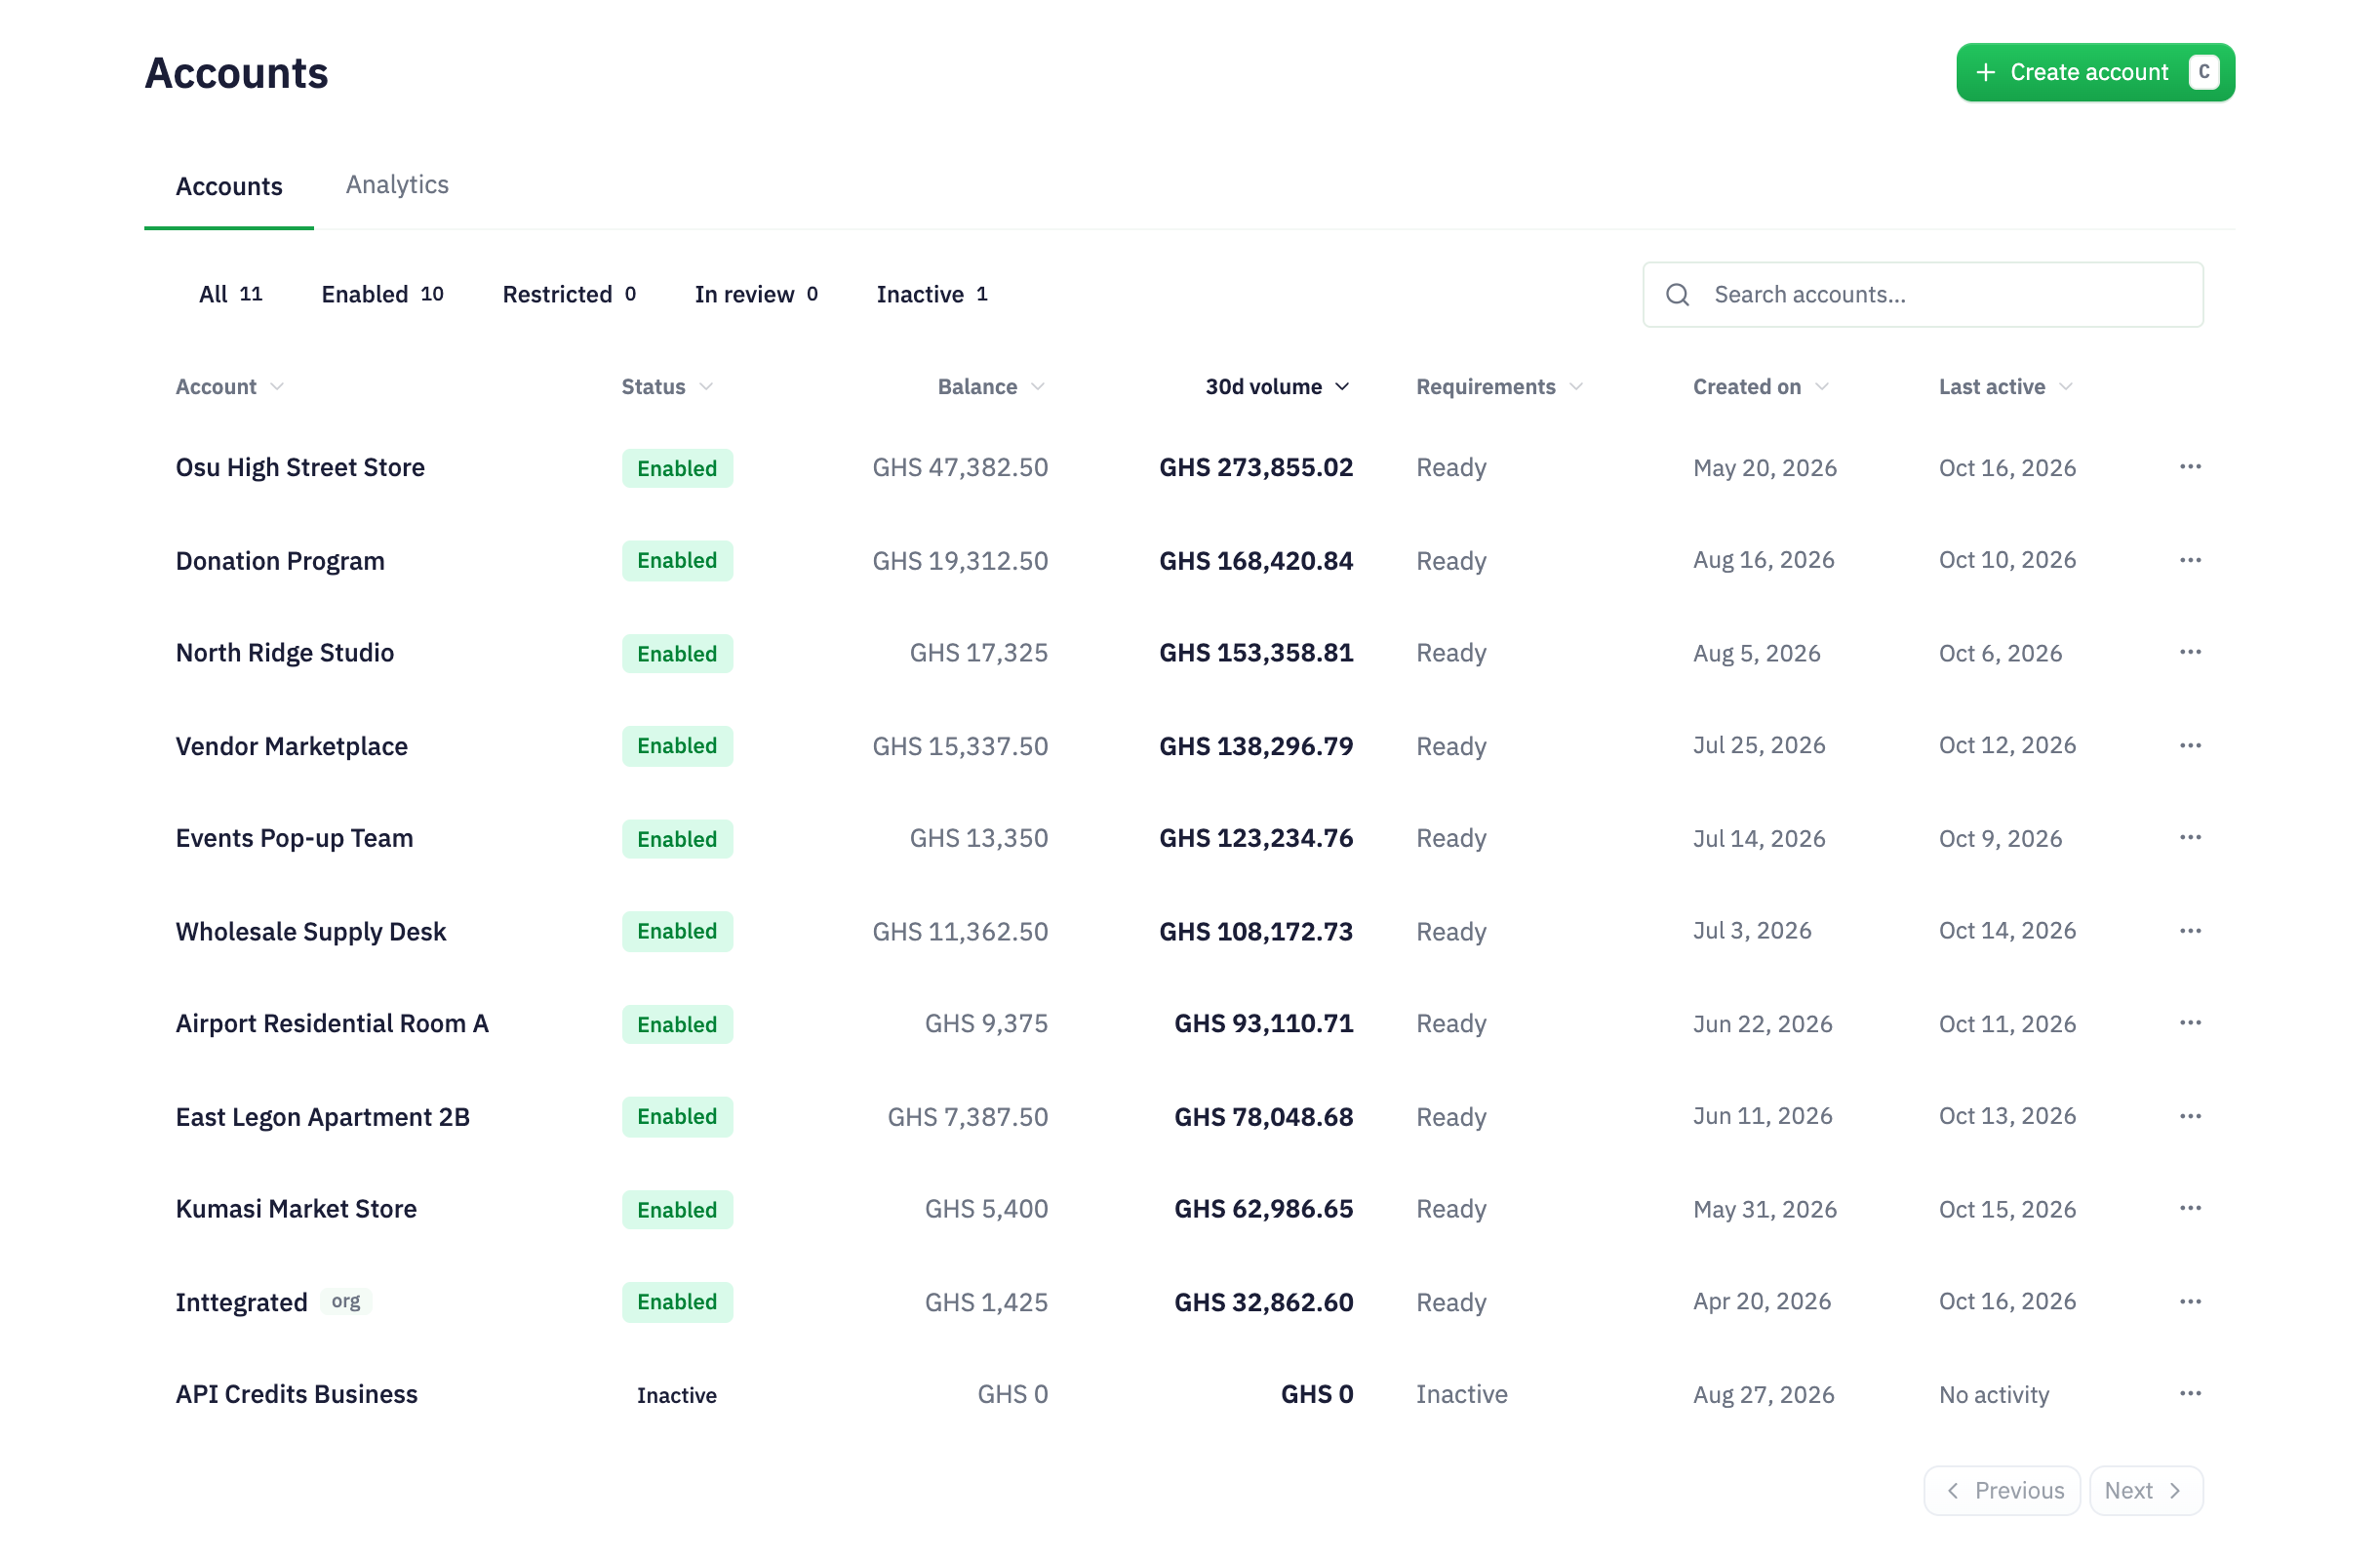
Task: Open the API Credits Business account
Action: click(296, 1393)
